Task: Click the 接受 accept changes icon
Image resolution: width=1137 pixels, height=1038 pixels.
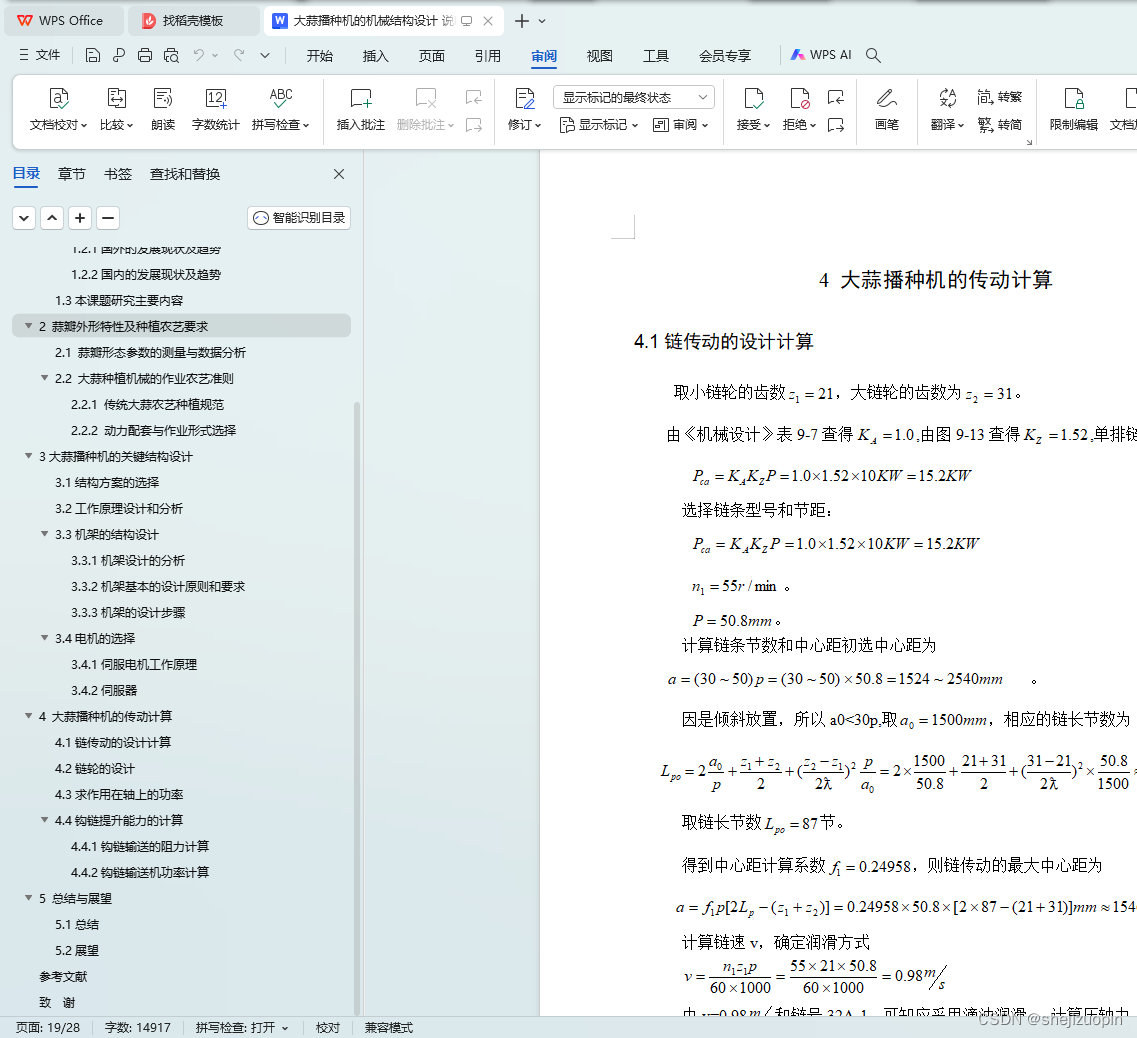Action: pyautogui.click(x=753, y=99)
